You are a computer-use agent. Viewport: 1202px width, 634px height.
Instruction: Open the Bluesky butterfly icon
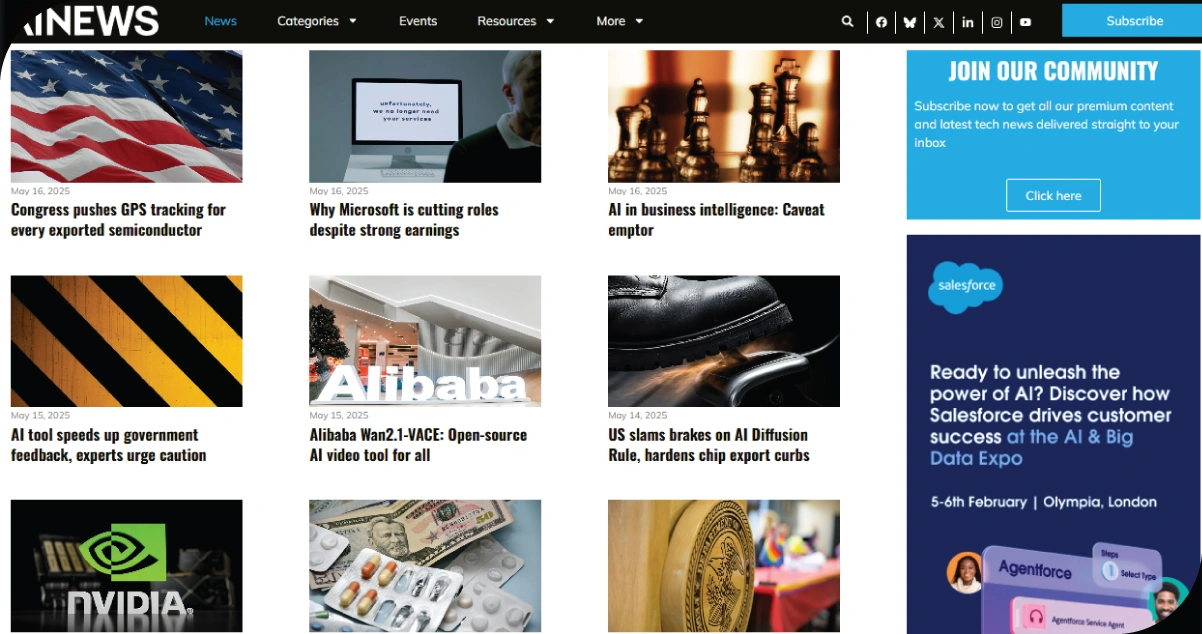910,22
